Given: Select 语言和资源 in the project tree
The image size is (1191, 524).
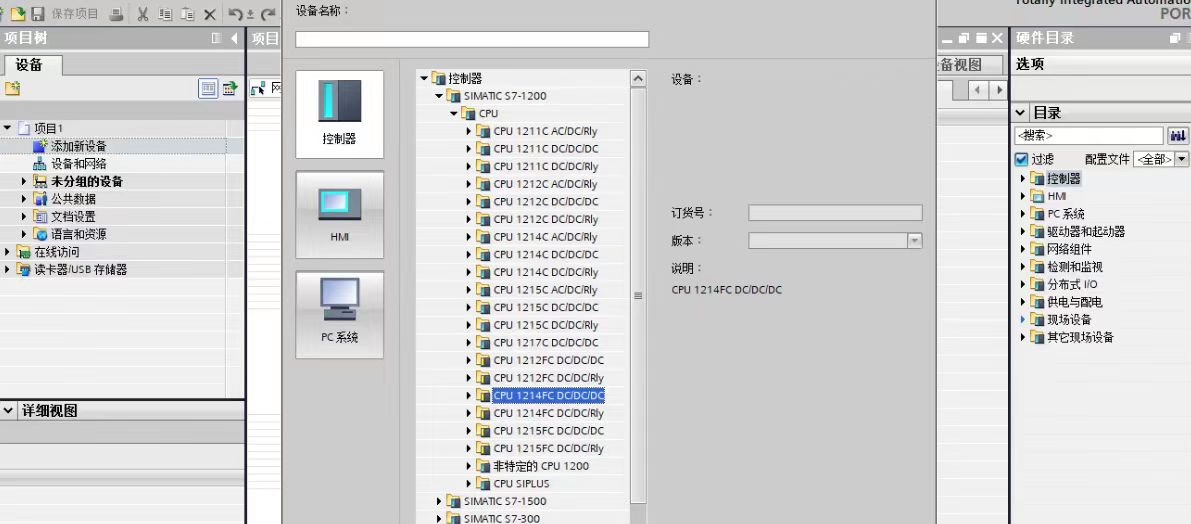Looking at the screenshot, I should point(78,235).
